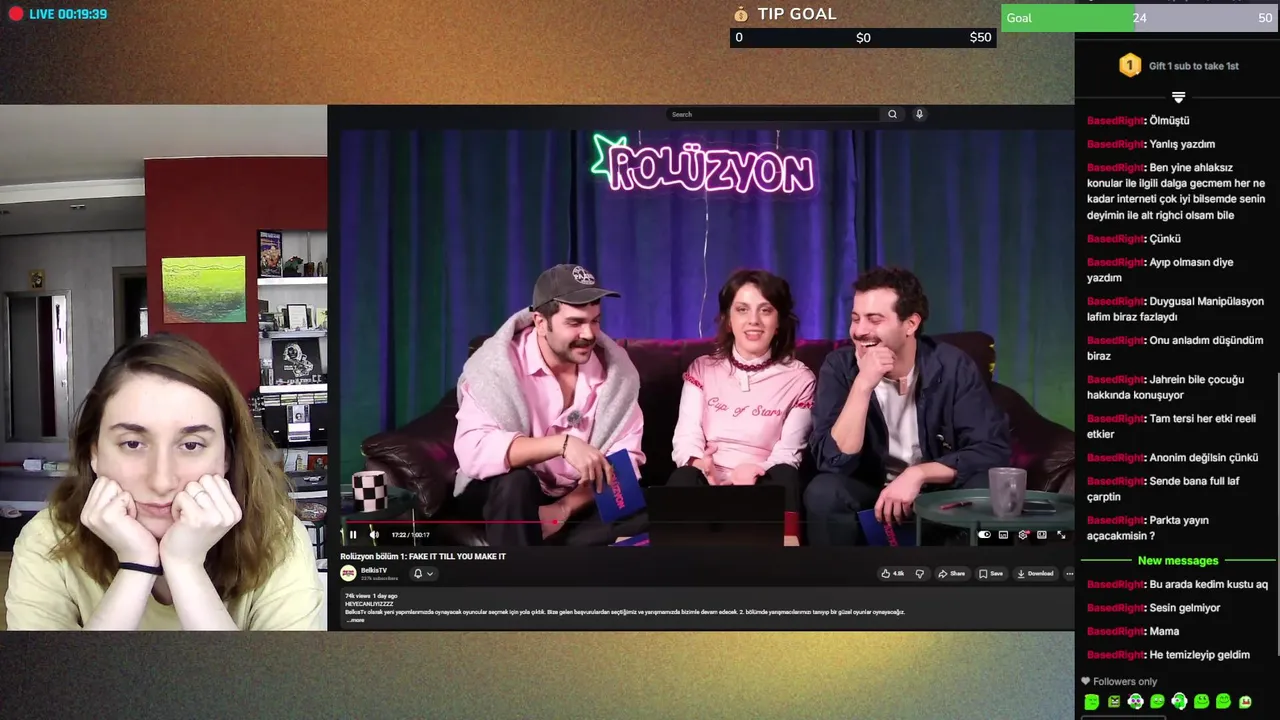Click the TIP GOAL money bag icon
1280x720 pixels.
741,14
